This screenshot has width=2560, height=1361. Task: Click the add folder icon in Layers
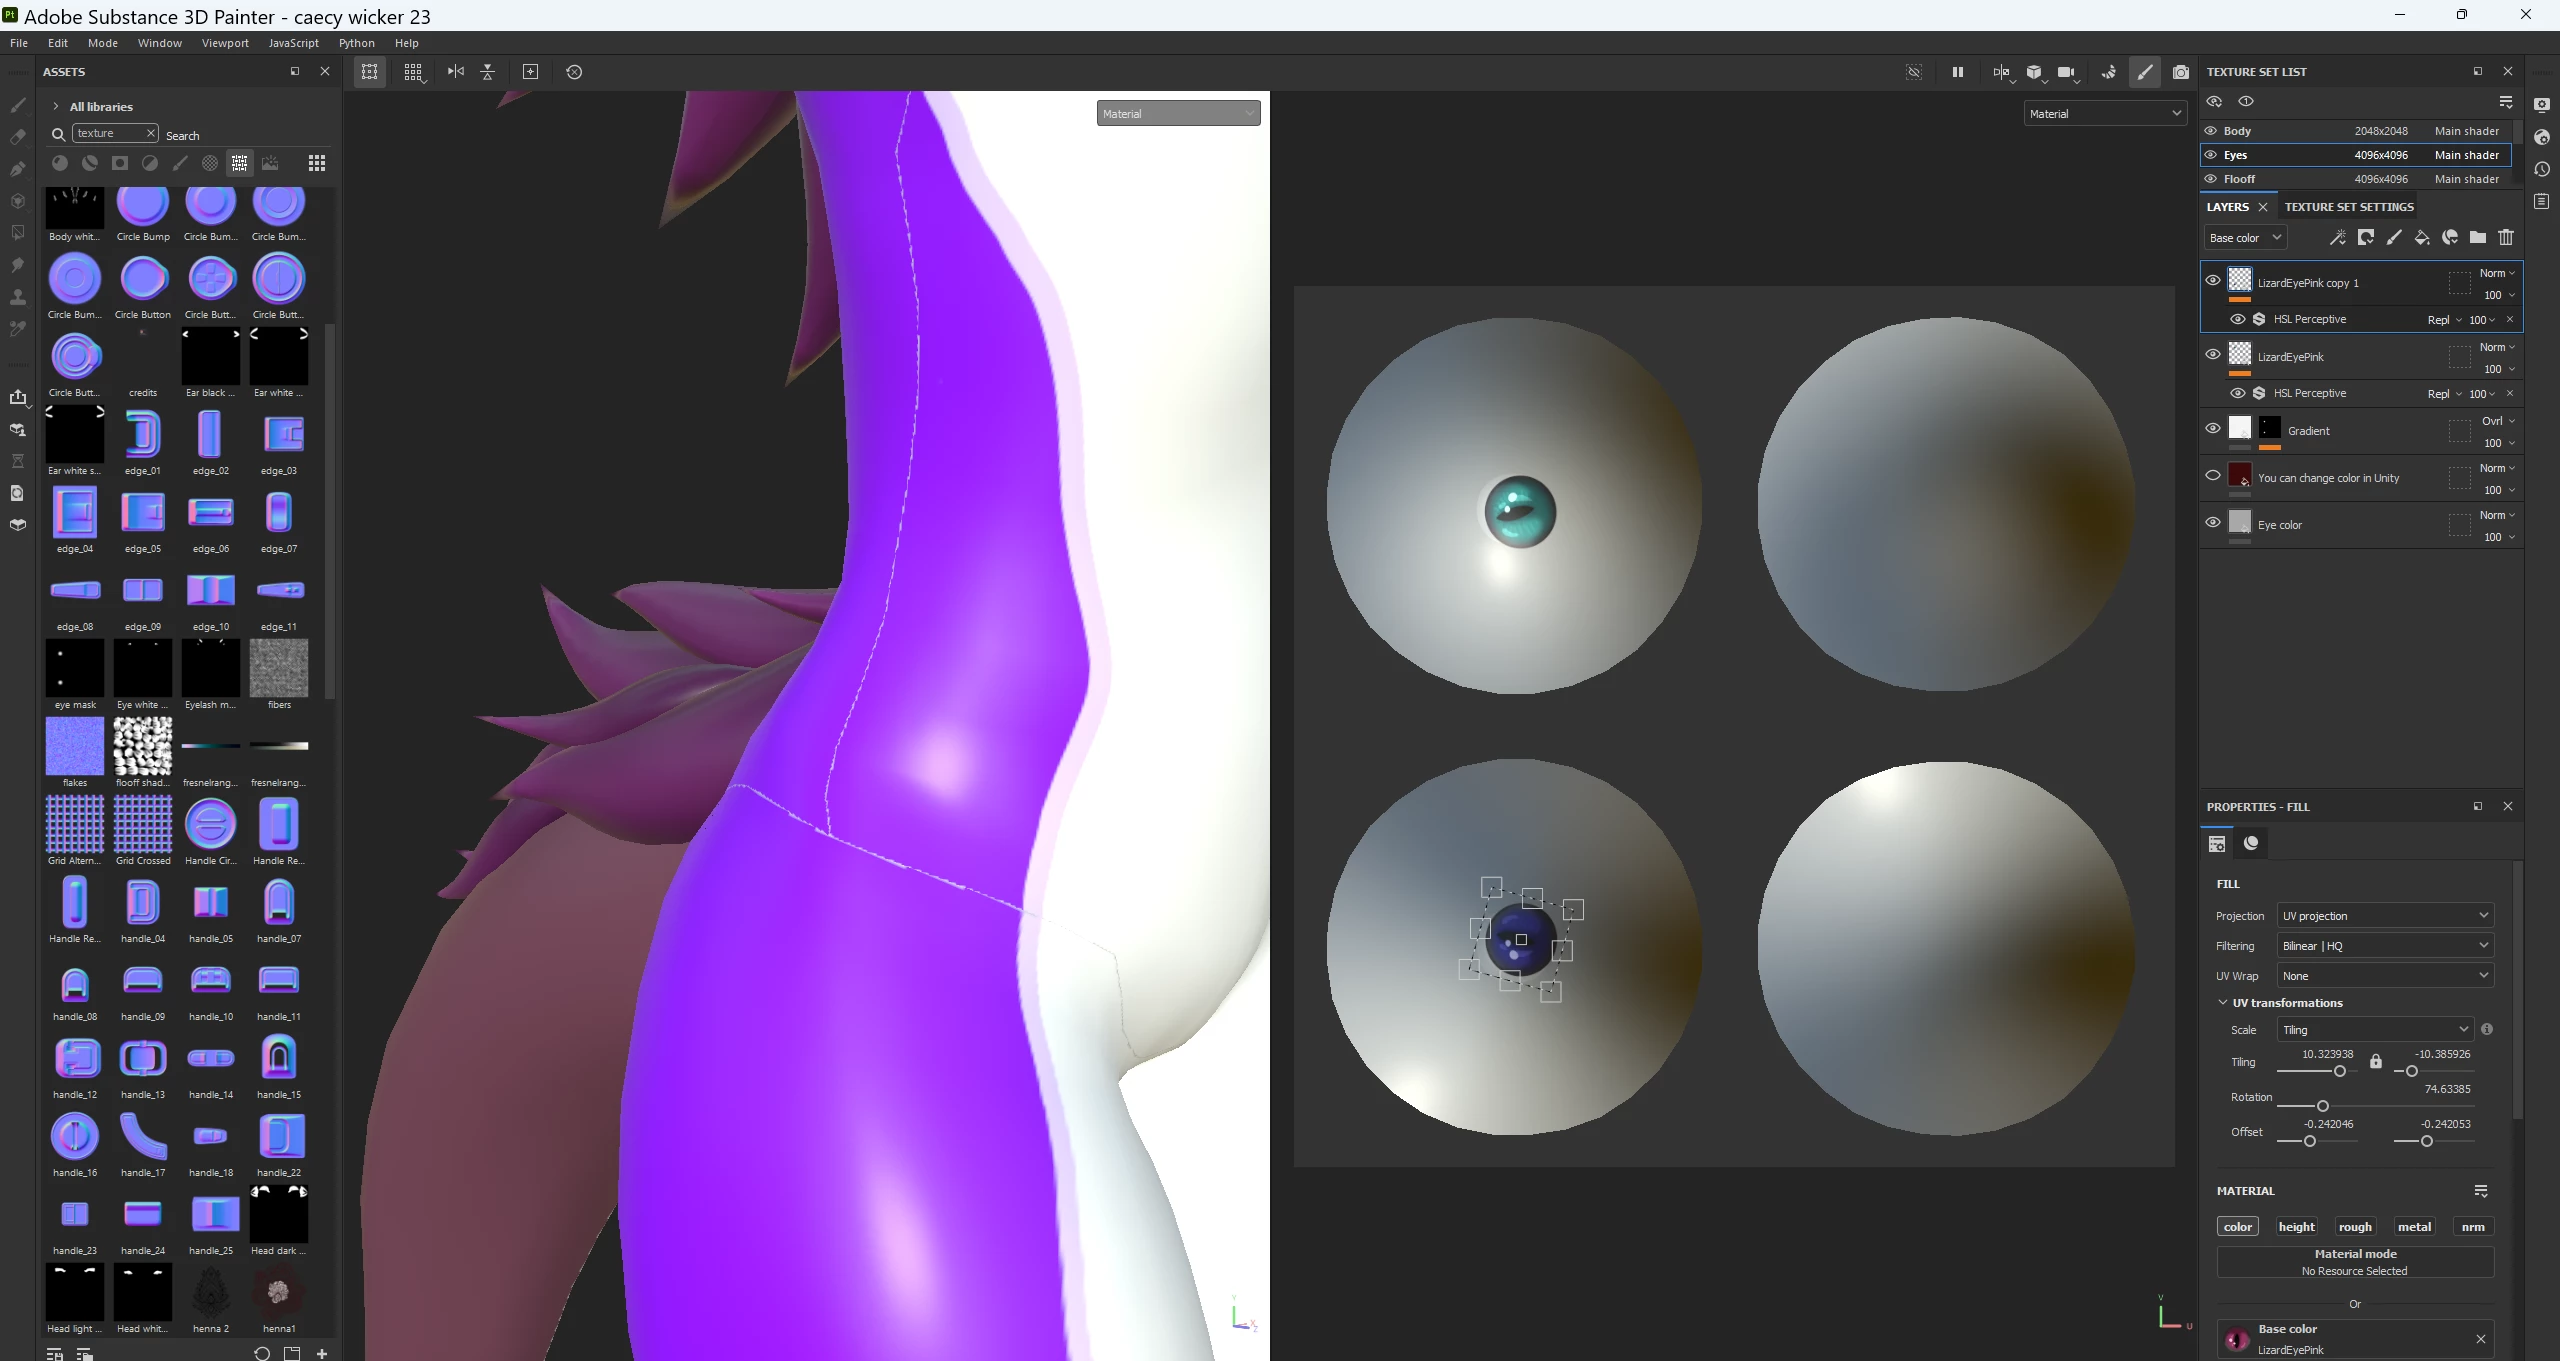click(x=2477, y=238)
